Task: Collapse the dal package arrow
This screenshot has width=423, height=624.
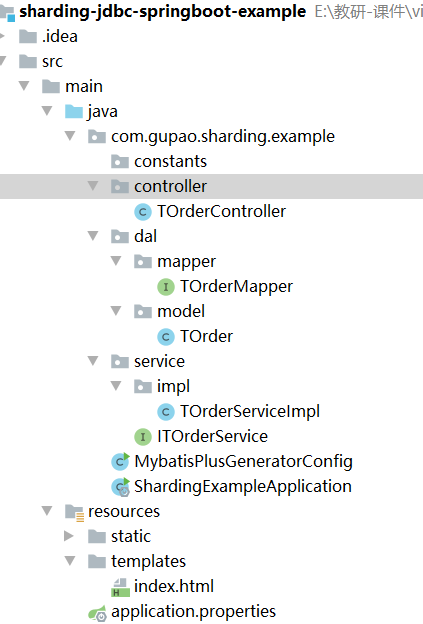Action: [x=93, y=236]
